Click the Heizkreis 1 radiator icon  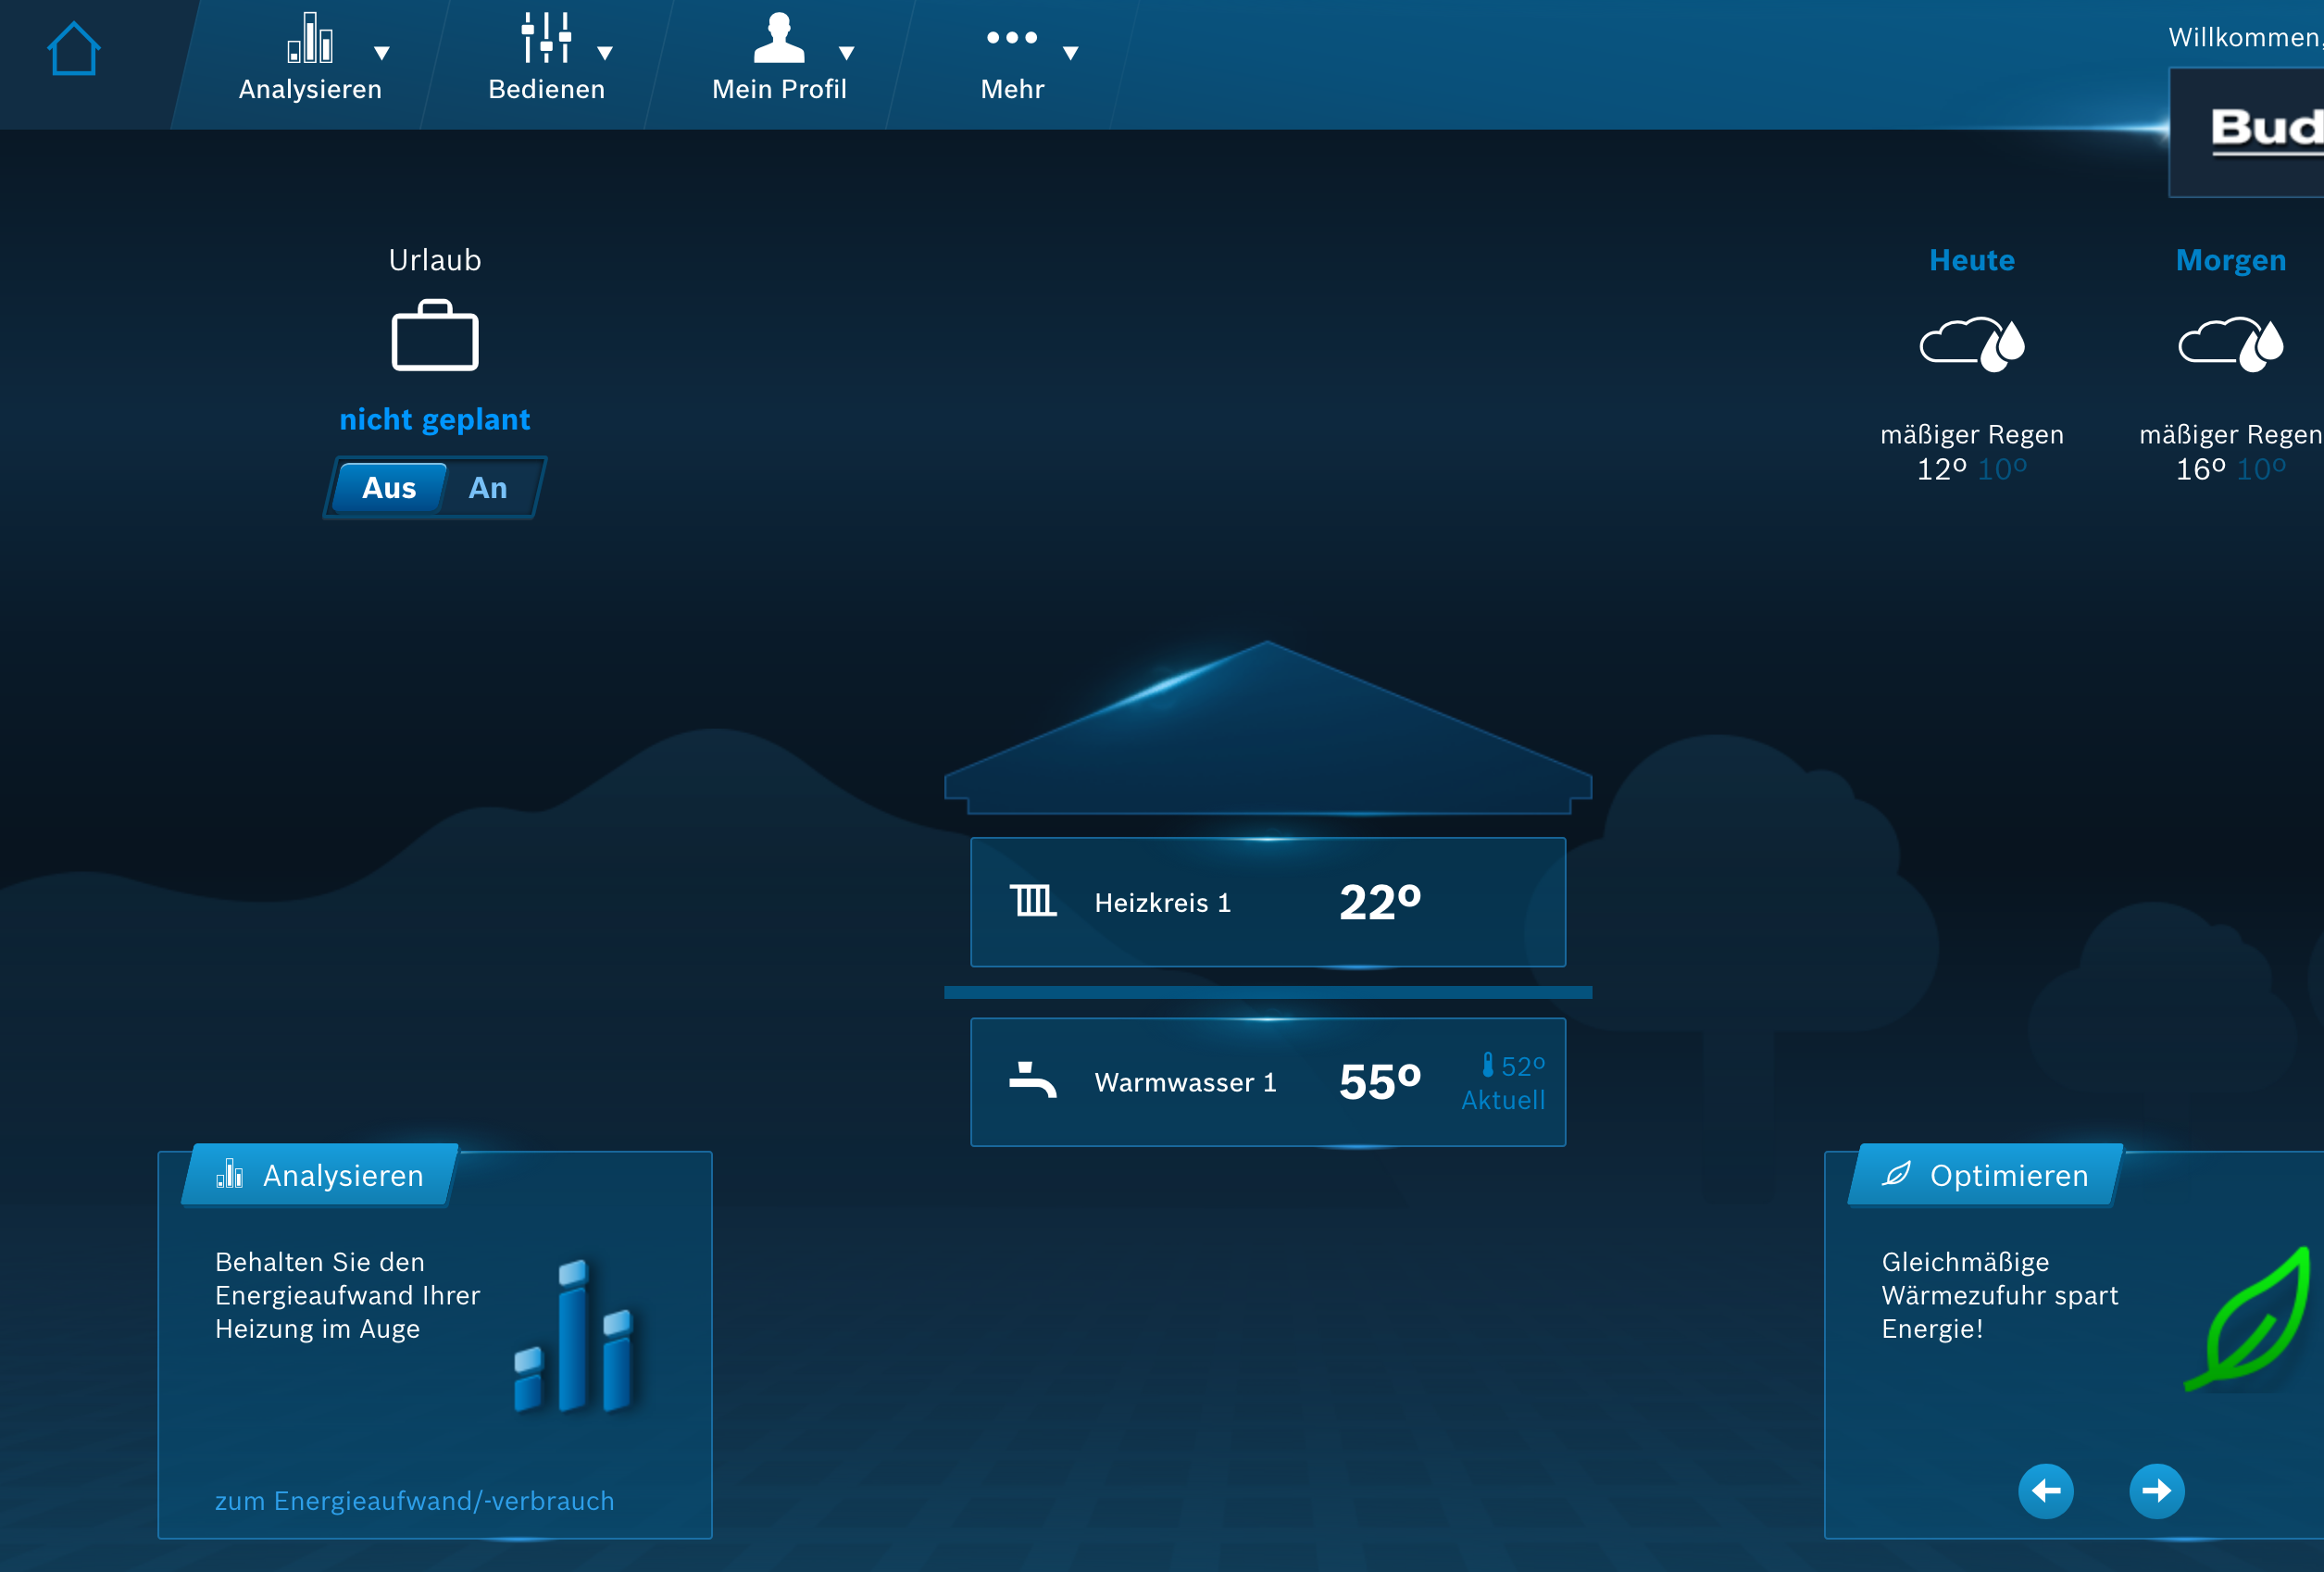point(1032,900)
